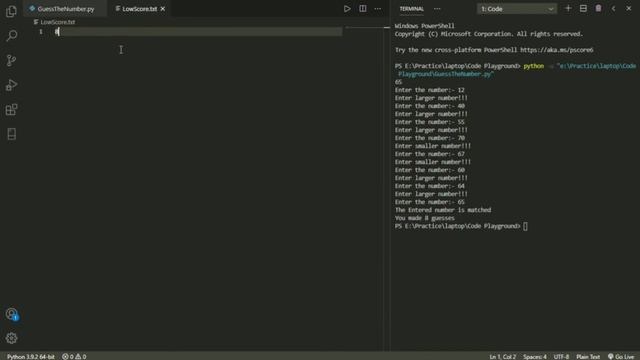Split the editor right
Viewport: 640px width, 360px height.
(362, 9)
